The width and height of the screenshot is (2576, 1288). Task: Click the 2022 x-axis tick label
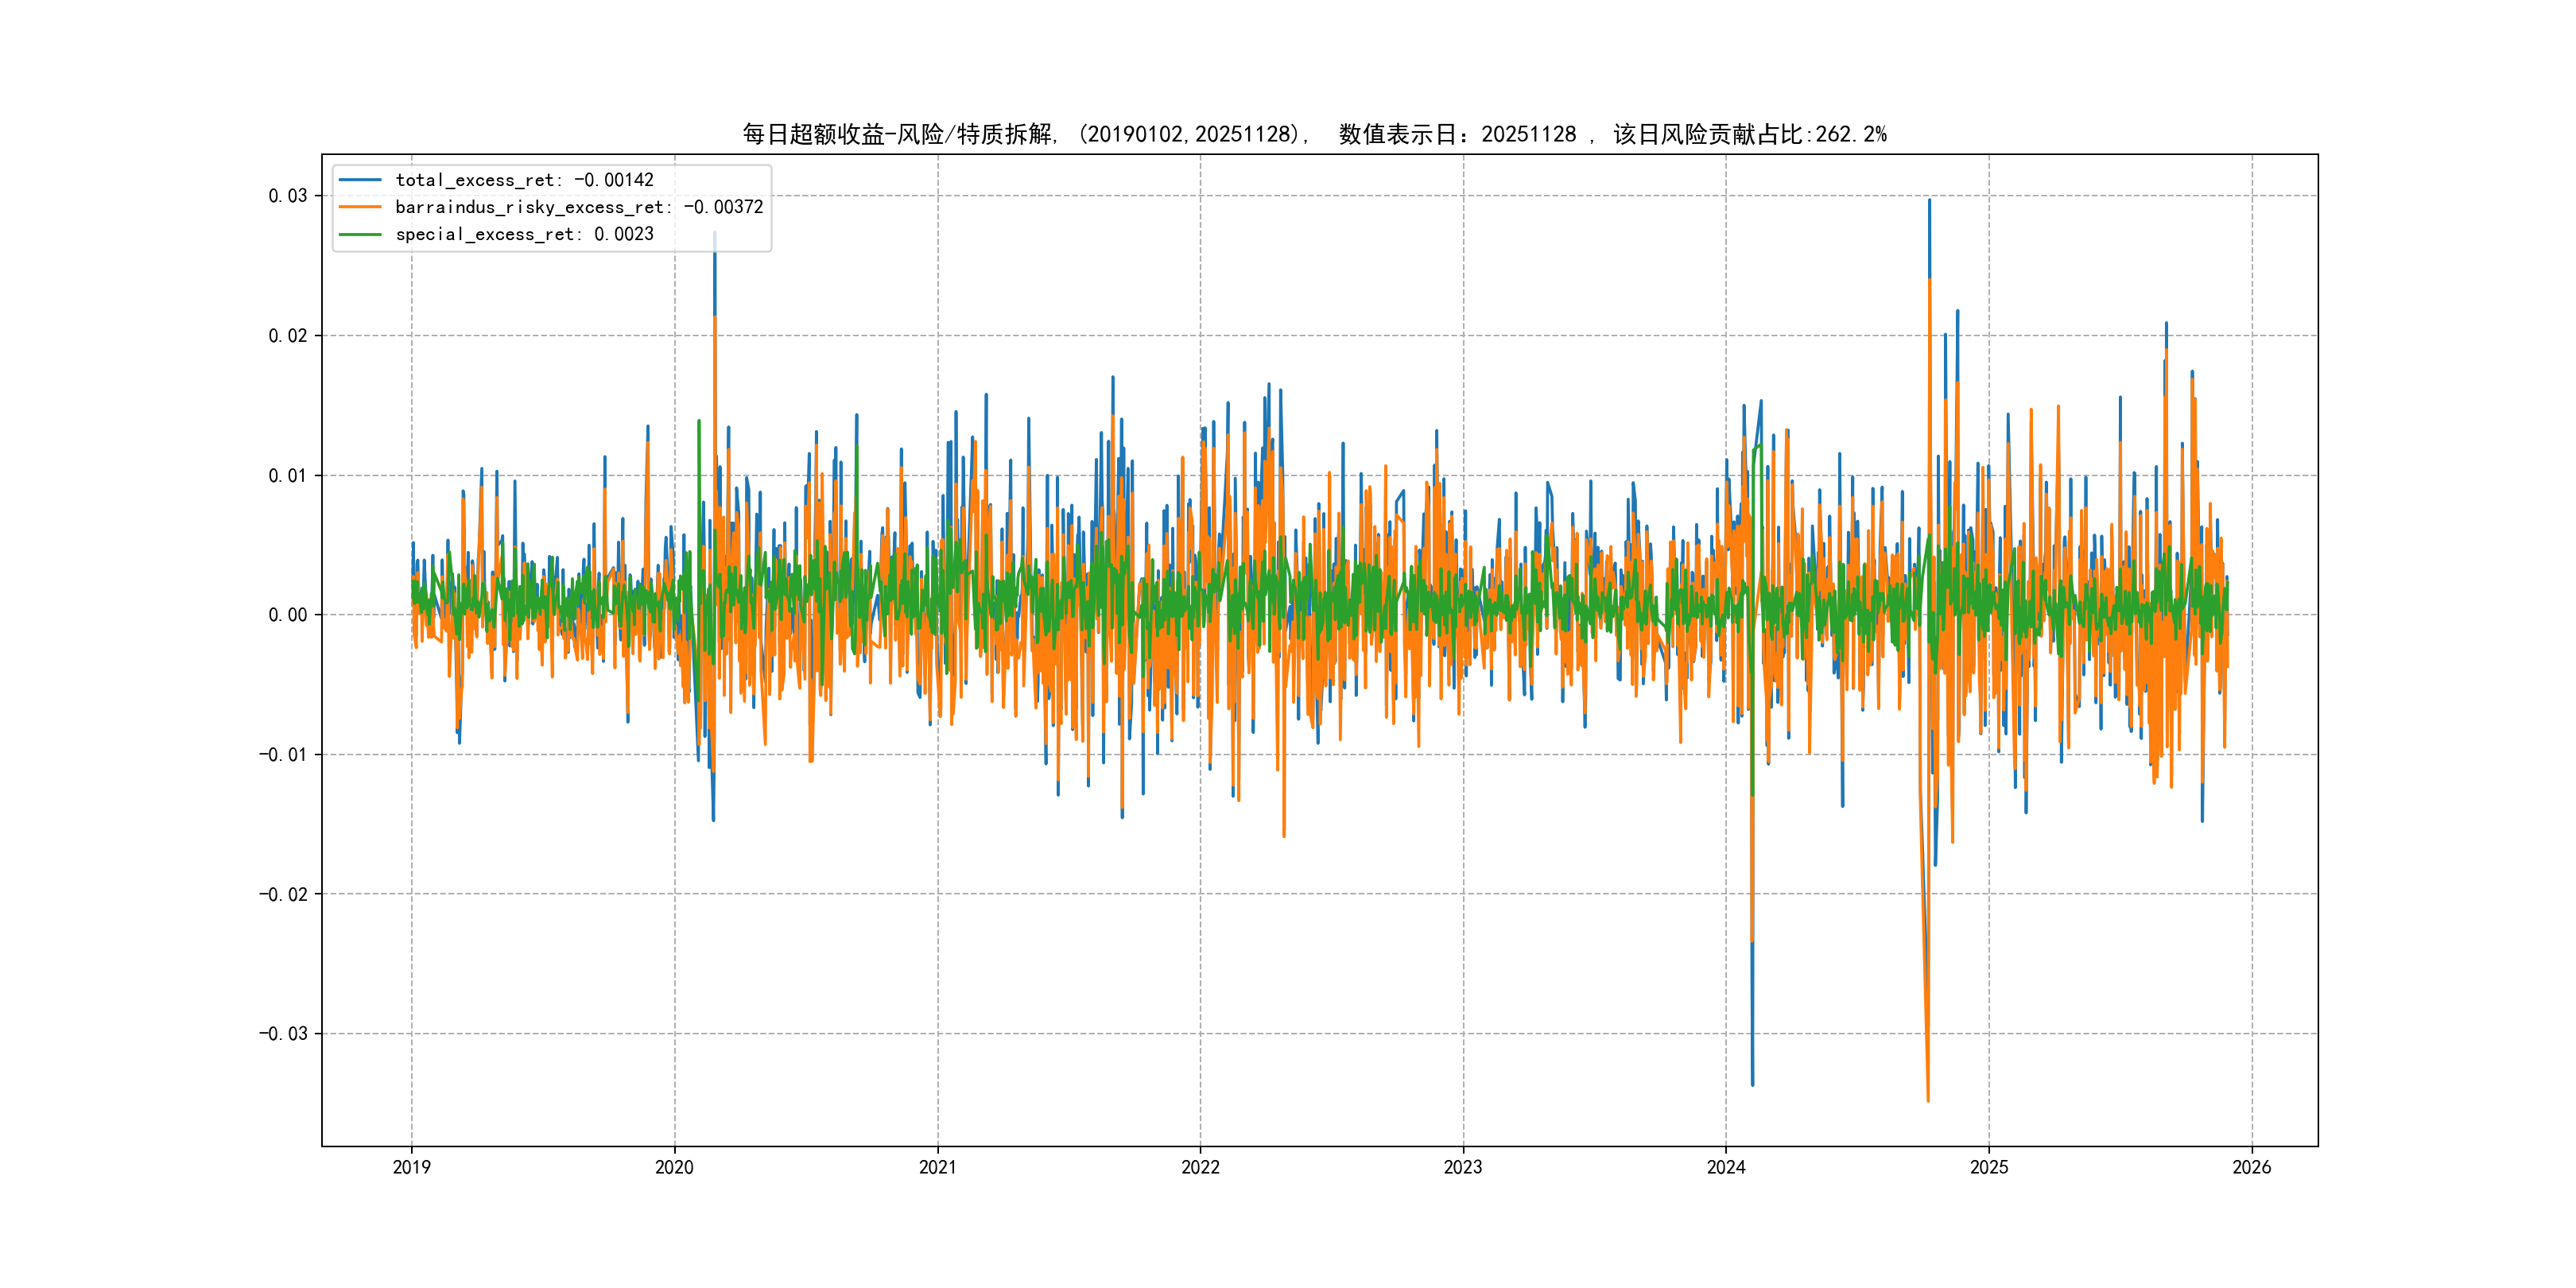(x=1200, y=1167)
